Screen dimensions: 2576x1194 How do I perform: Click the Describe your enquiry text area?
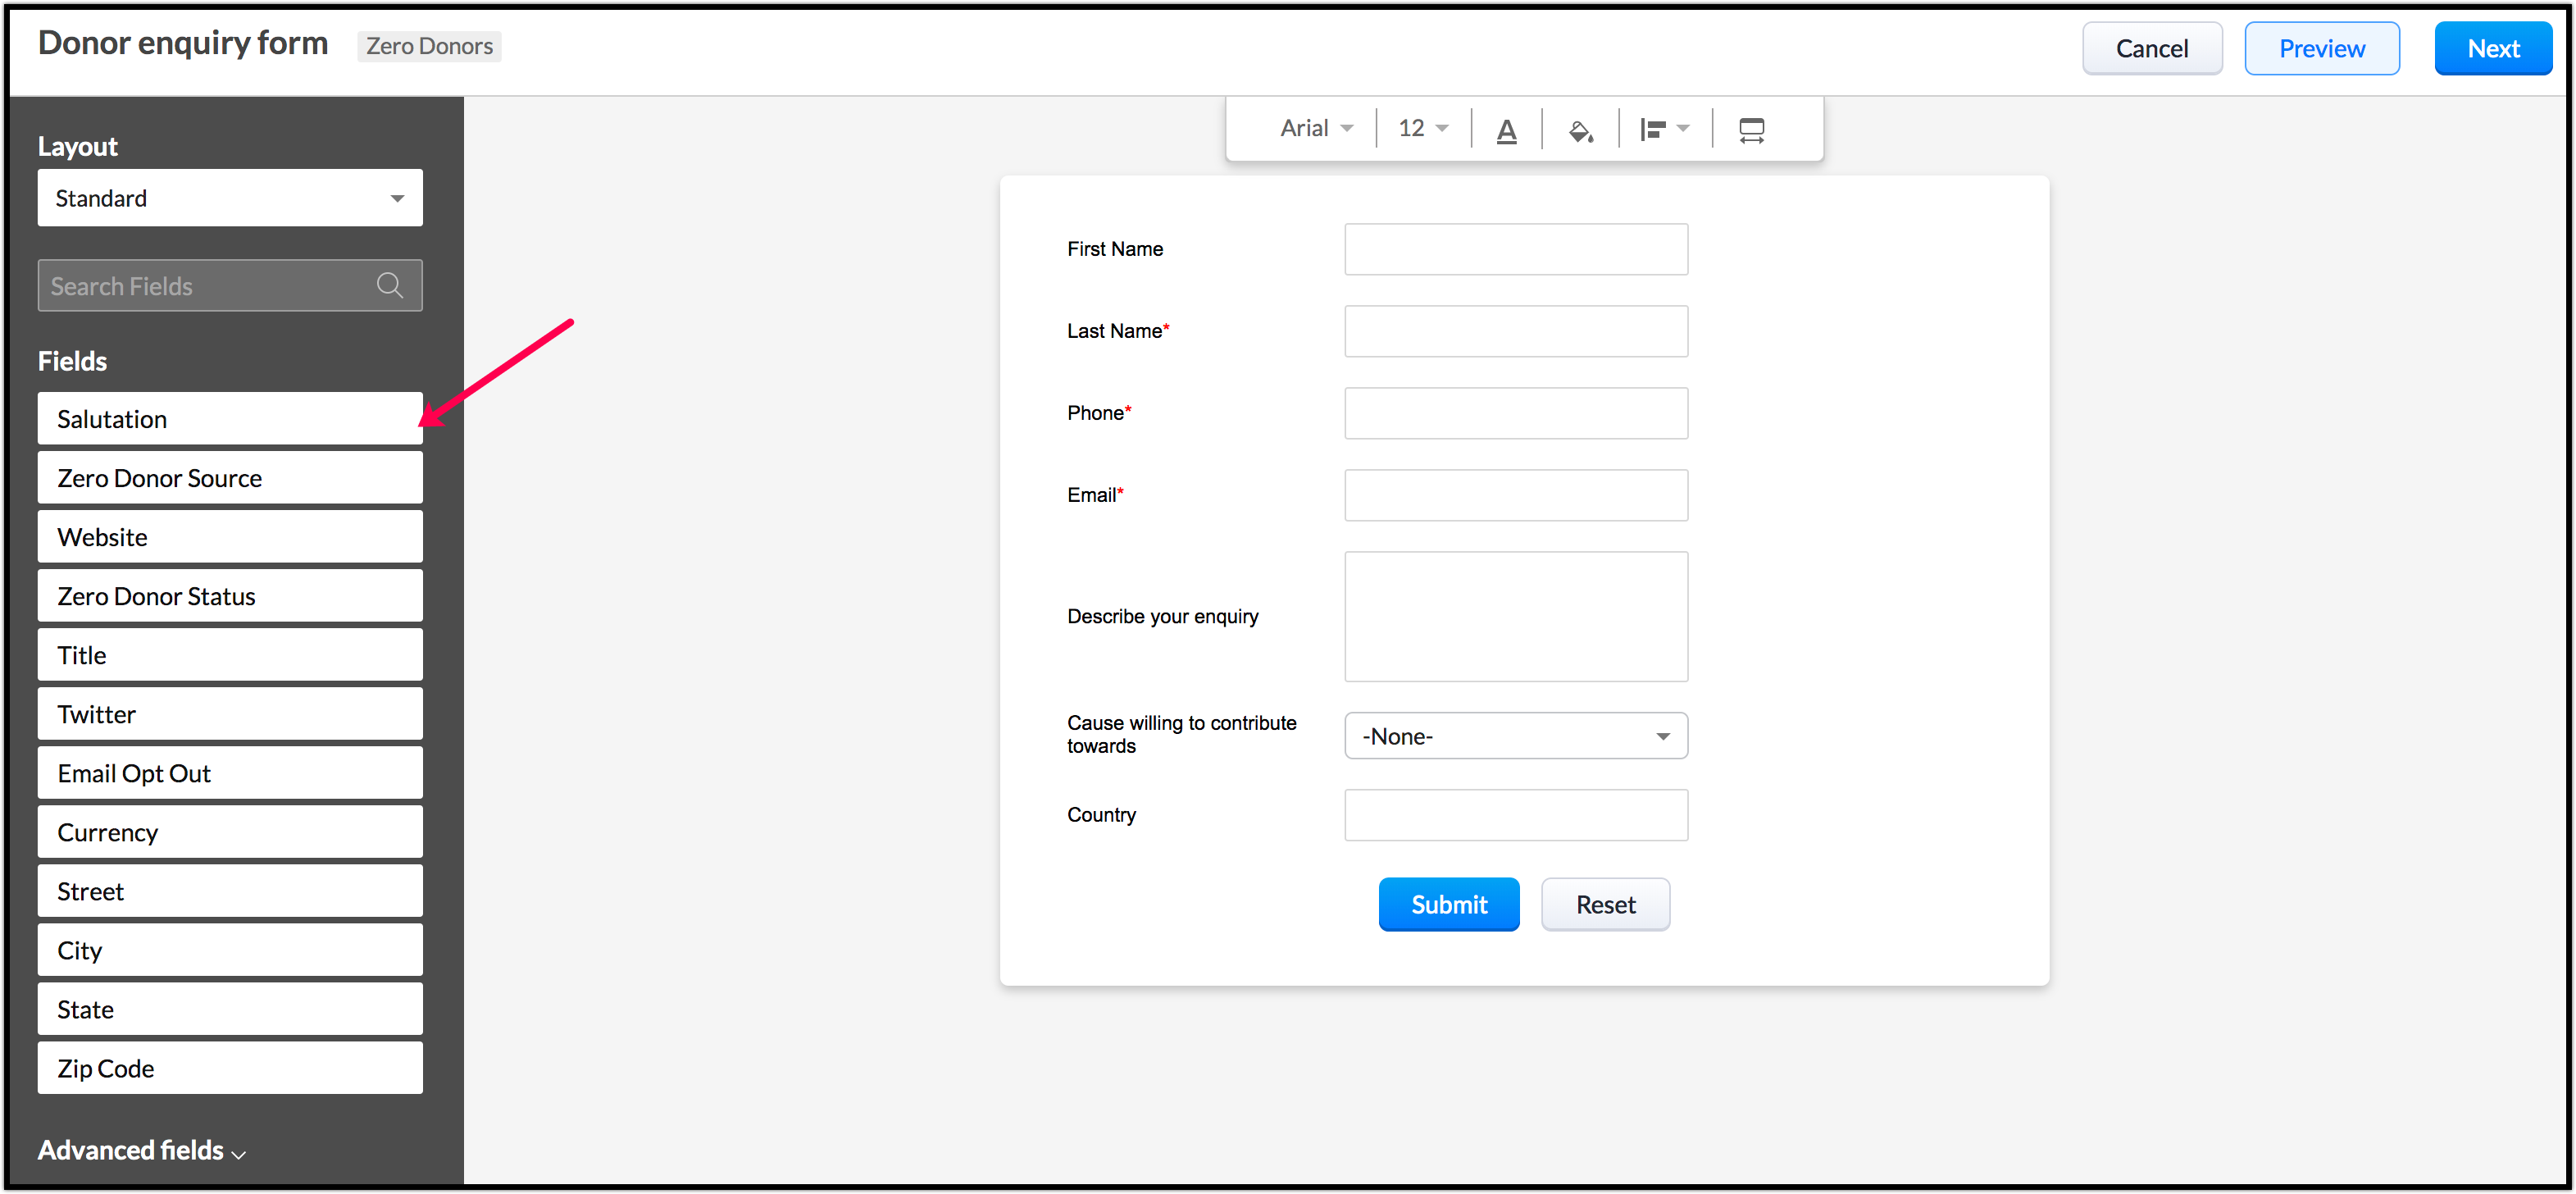[x=1515, y=616]
